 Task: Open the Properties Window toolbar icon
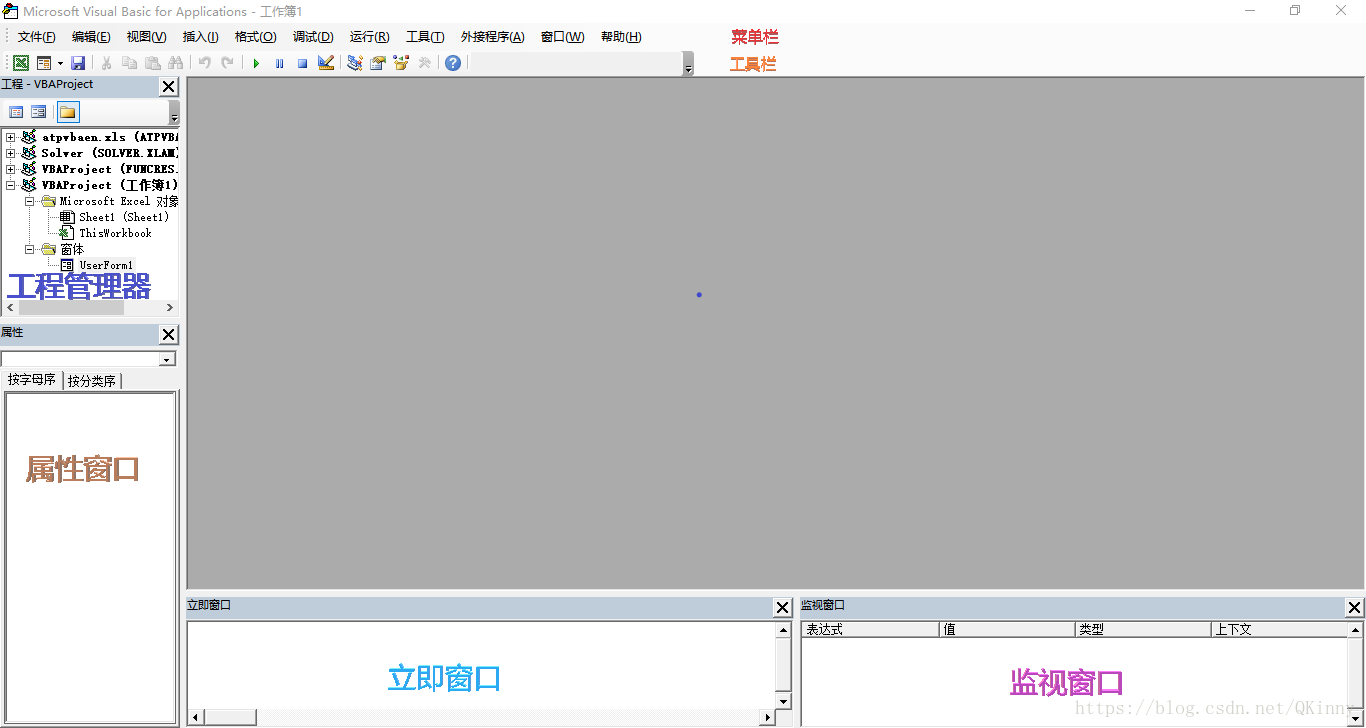click(x=378, y=63)
